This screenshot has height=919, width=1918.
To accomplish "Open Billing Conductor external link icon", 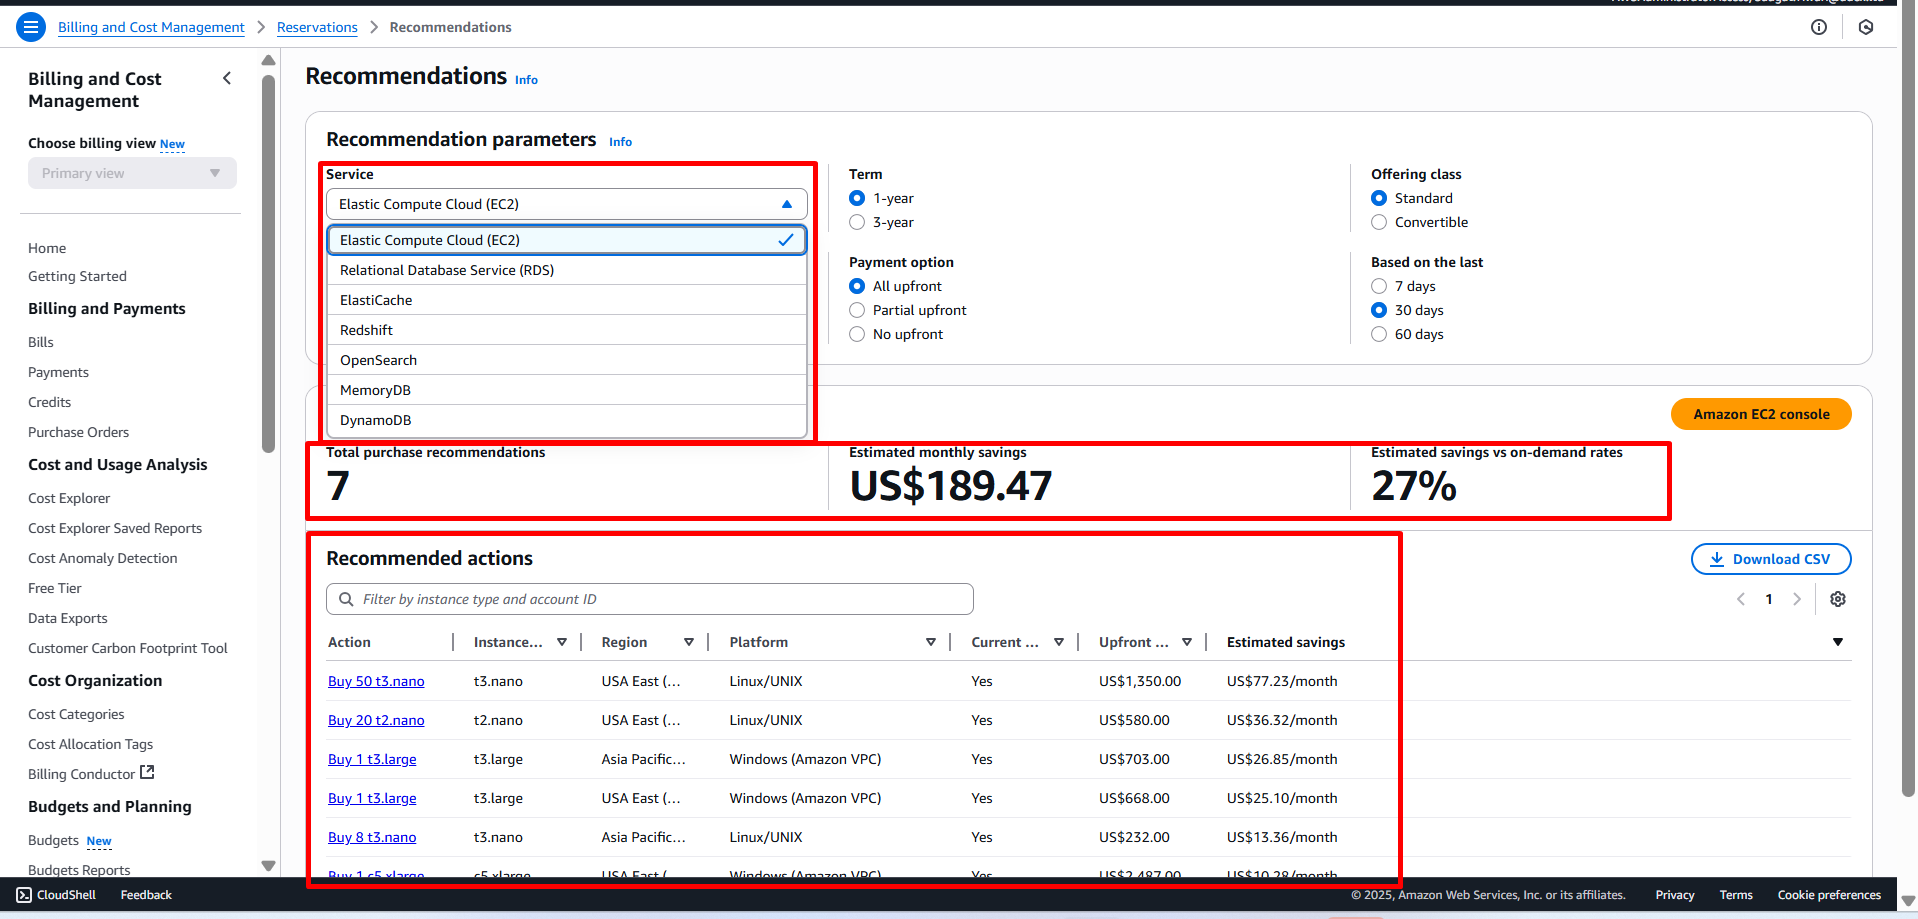I will click(146, 772).
